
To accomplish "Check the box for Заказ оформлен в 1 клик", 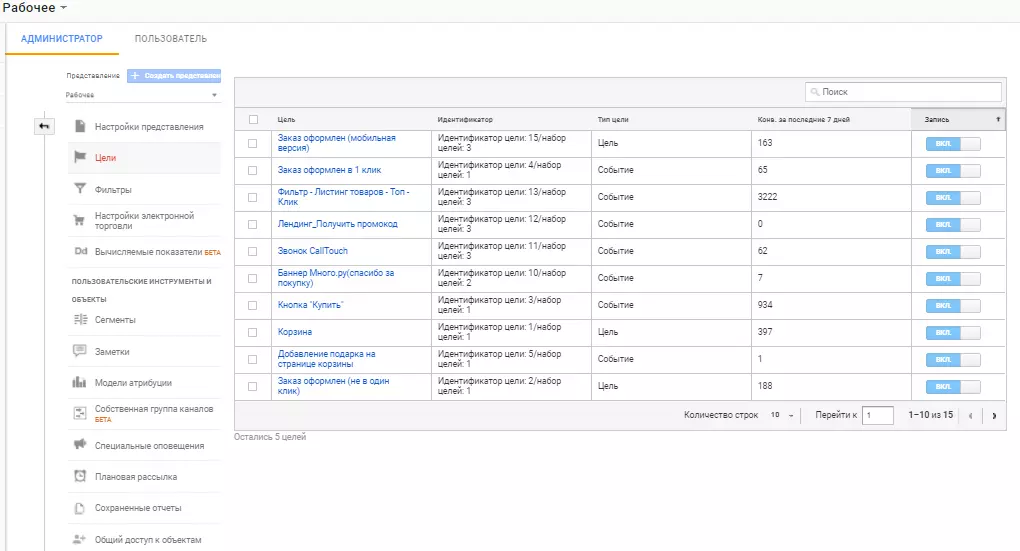I will 252,170.
